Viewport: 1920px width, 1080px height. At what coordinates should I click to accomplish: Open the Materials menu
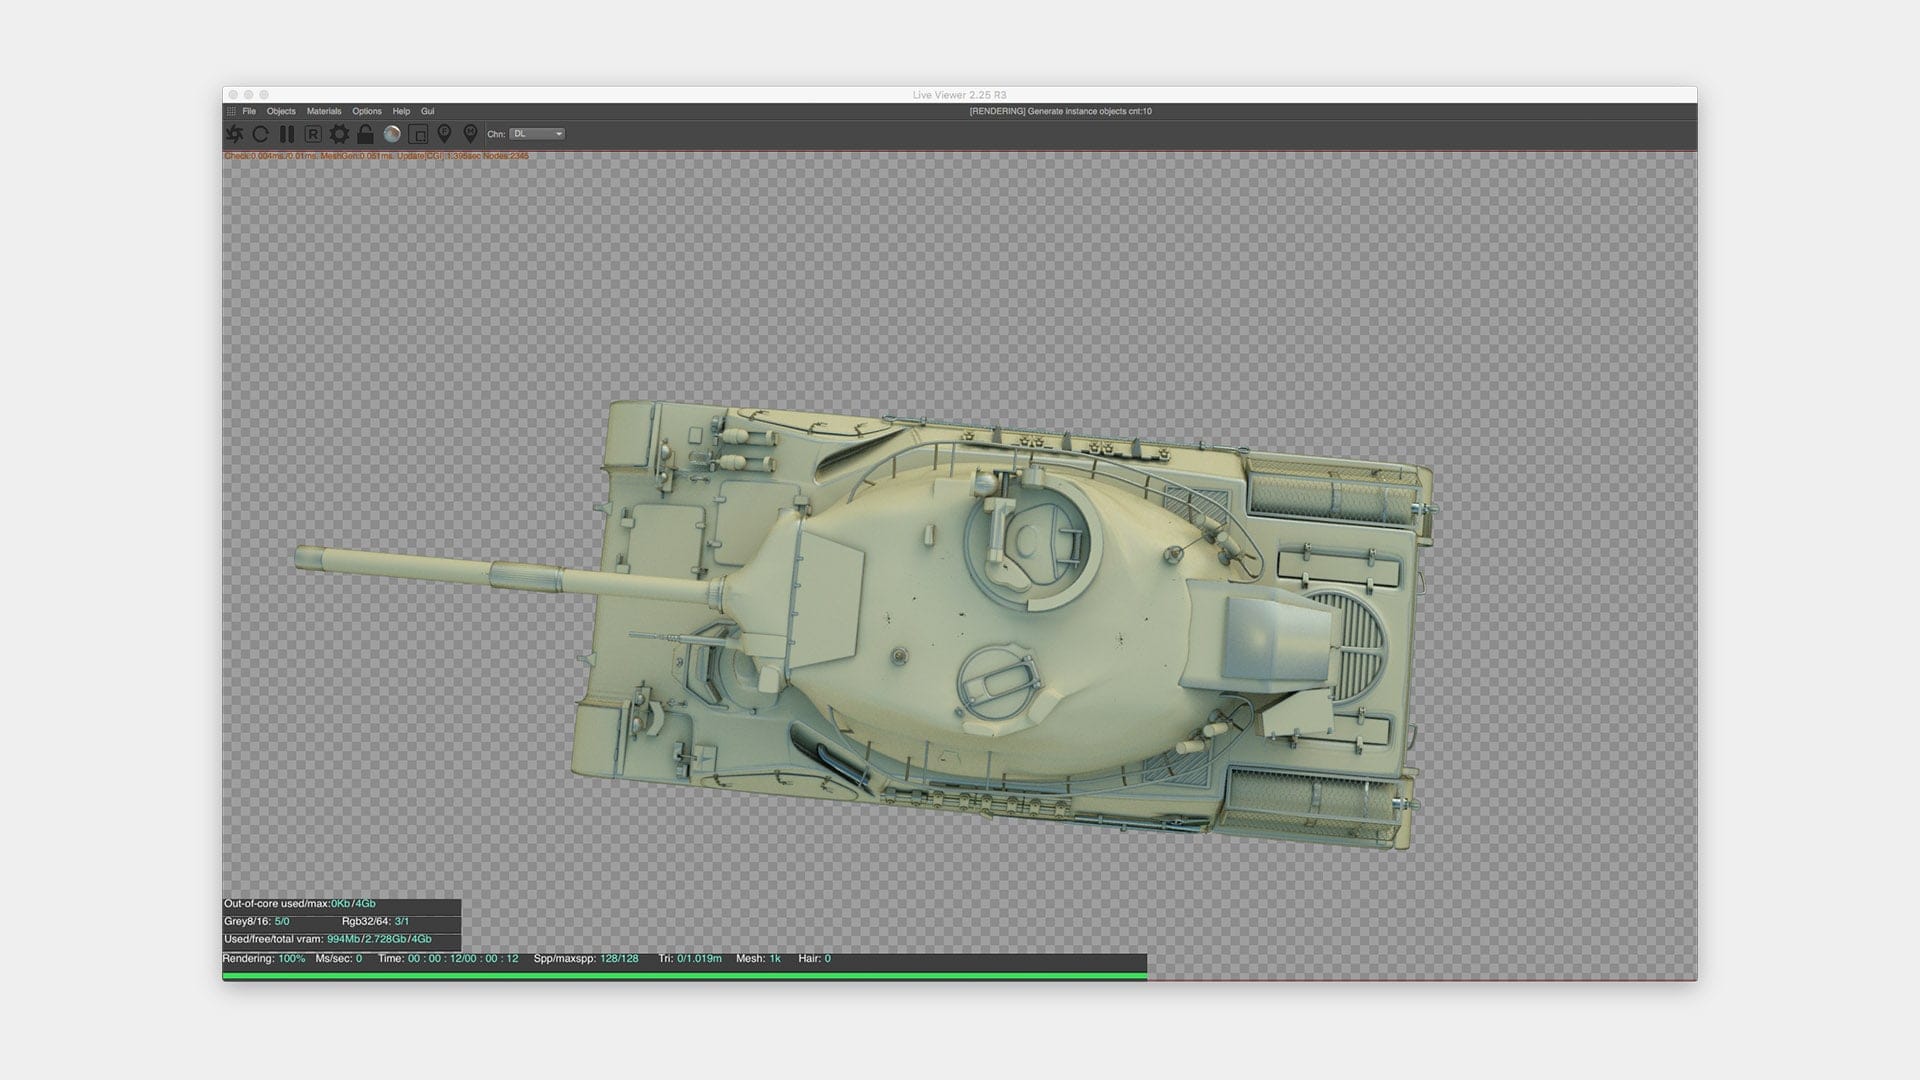[x=324, y=111]
